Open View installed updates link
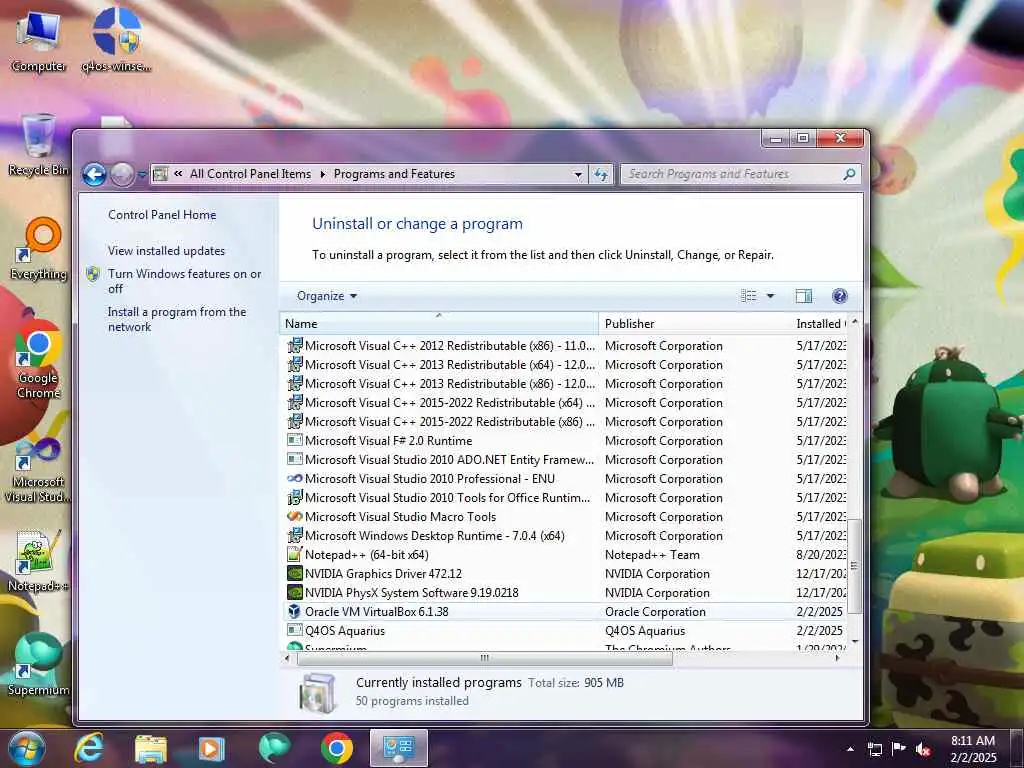The width and height of the screenshot is (1024, 768). [166, 251]
